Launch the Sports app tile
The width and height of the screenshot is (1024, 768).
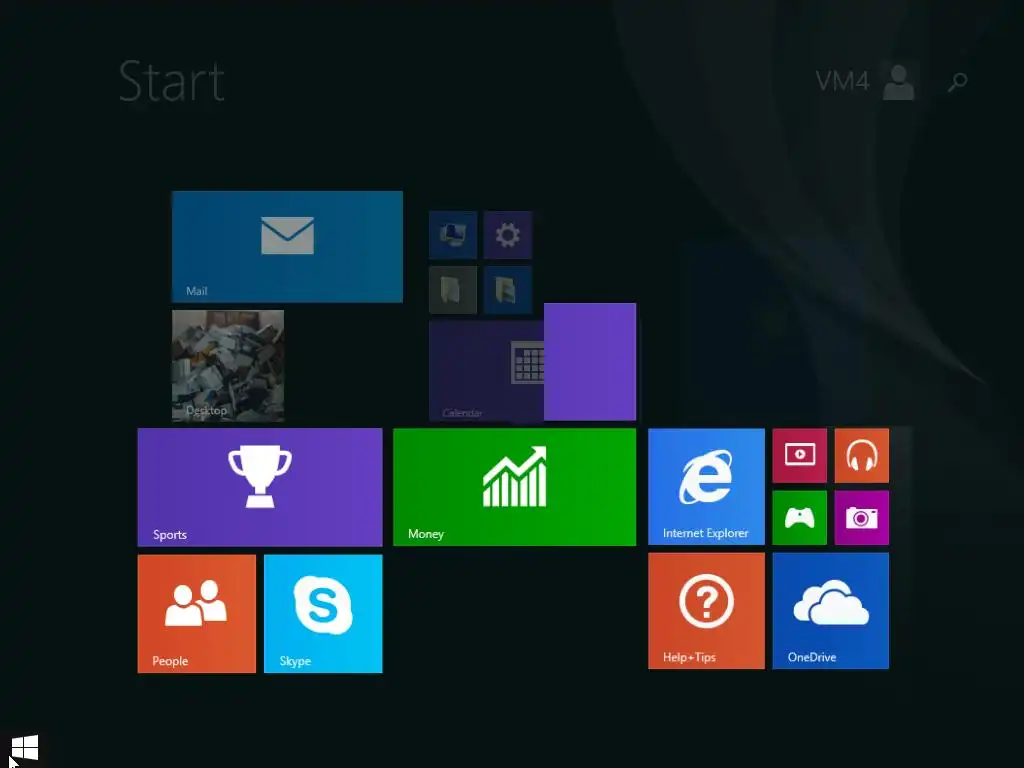(260, 487)
